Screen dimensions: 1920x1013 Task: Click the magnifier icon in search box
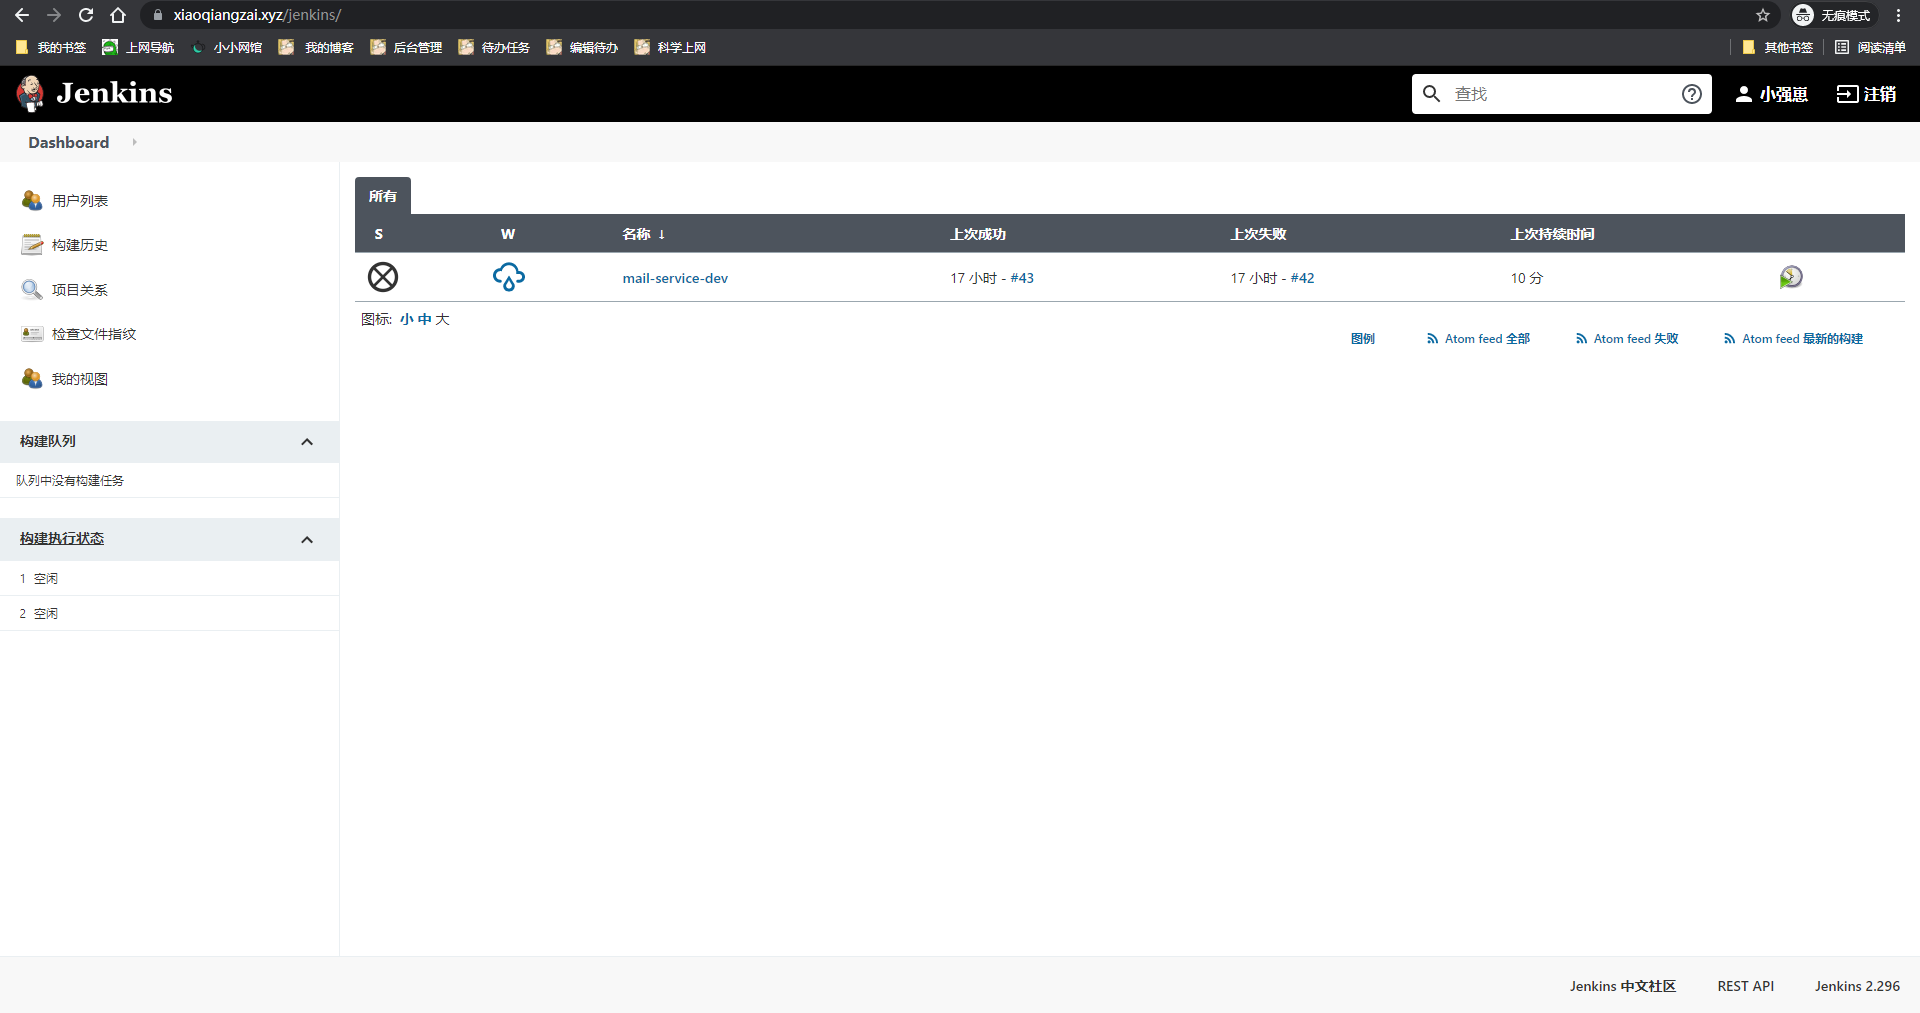pyautogui.click(x=1432, y=94)
